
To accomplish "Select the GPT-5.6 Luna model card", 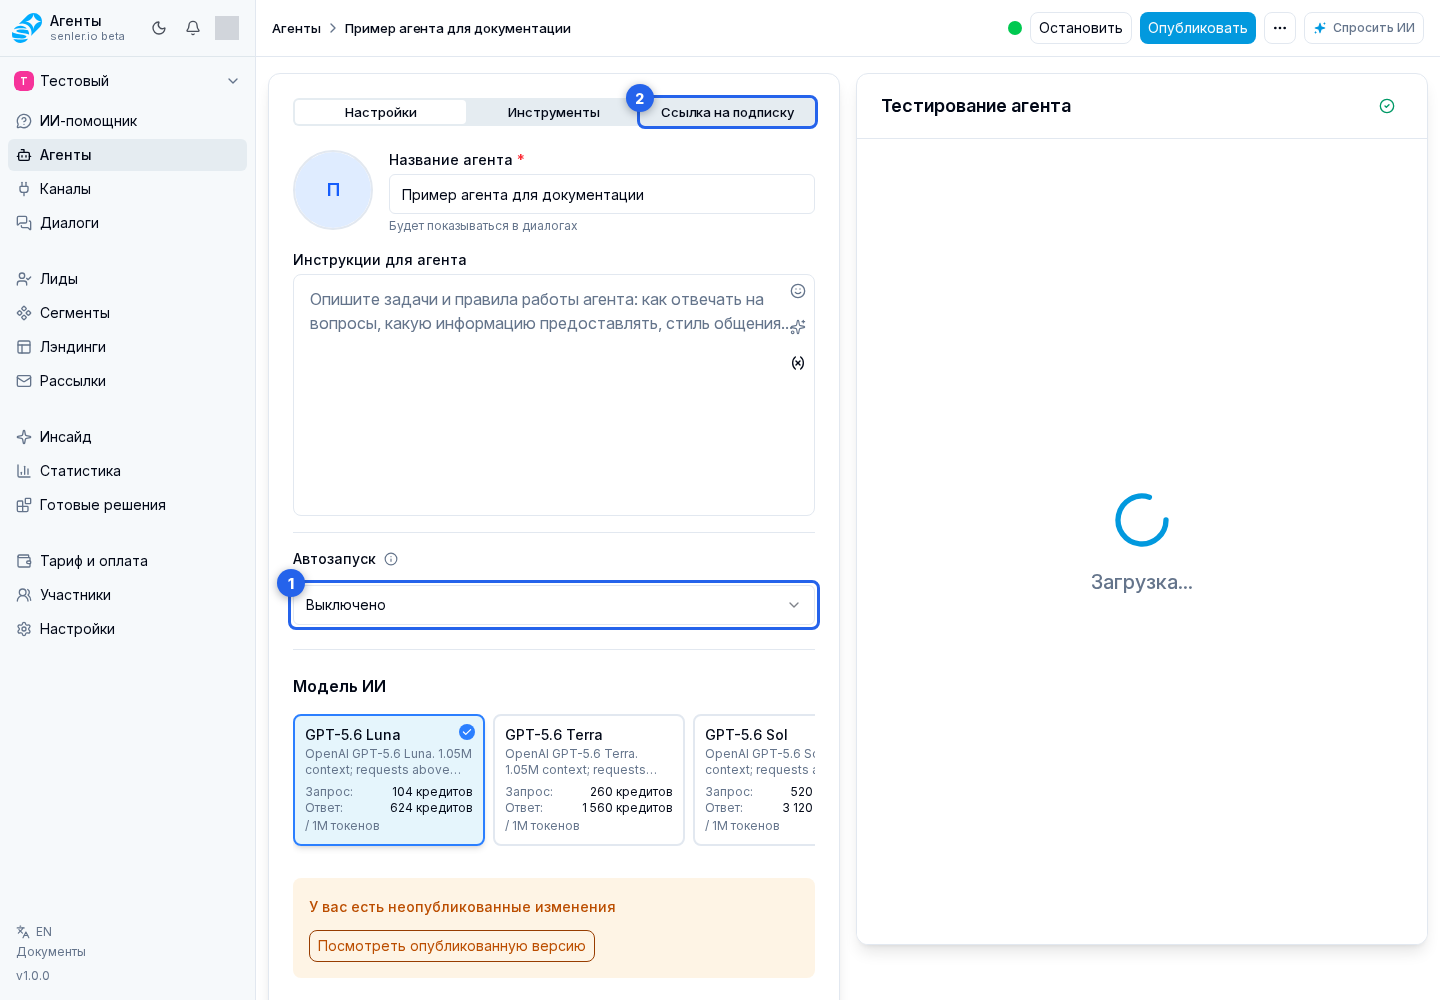I will point(389,780).
